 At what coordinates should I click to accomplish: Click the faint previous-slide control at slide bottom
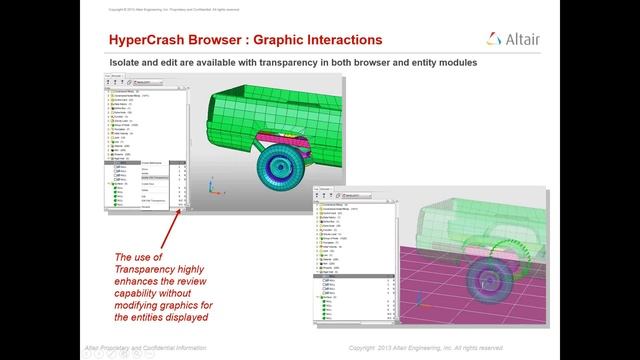(x=87, y=354)
